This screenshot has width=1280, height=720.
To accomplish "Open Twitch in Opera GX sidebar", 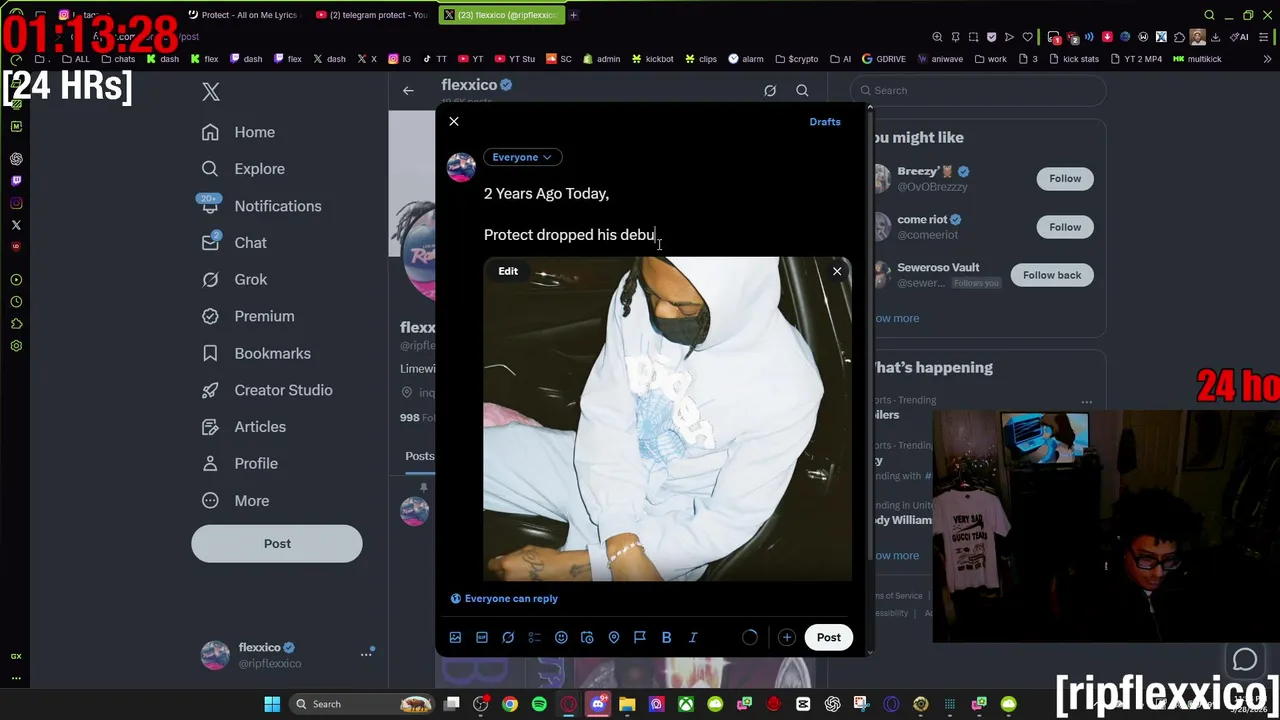I will (16, 181).
